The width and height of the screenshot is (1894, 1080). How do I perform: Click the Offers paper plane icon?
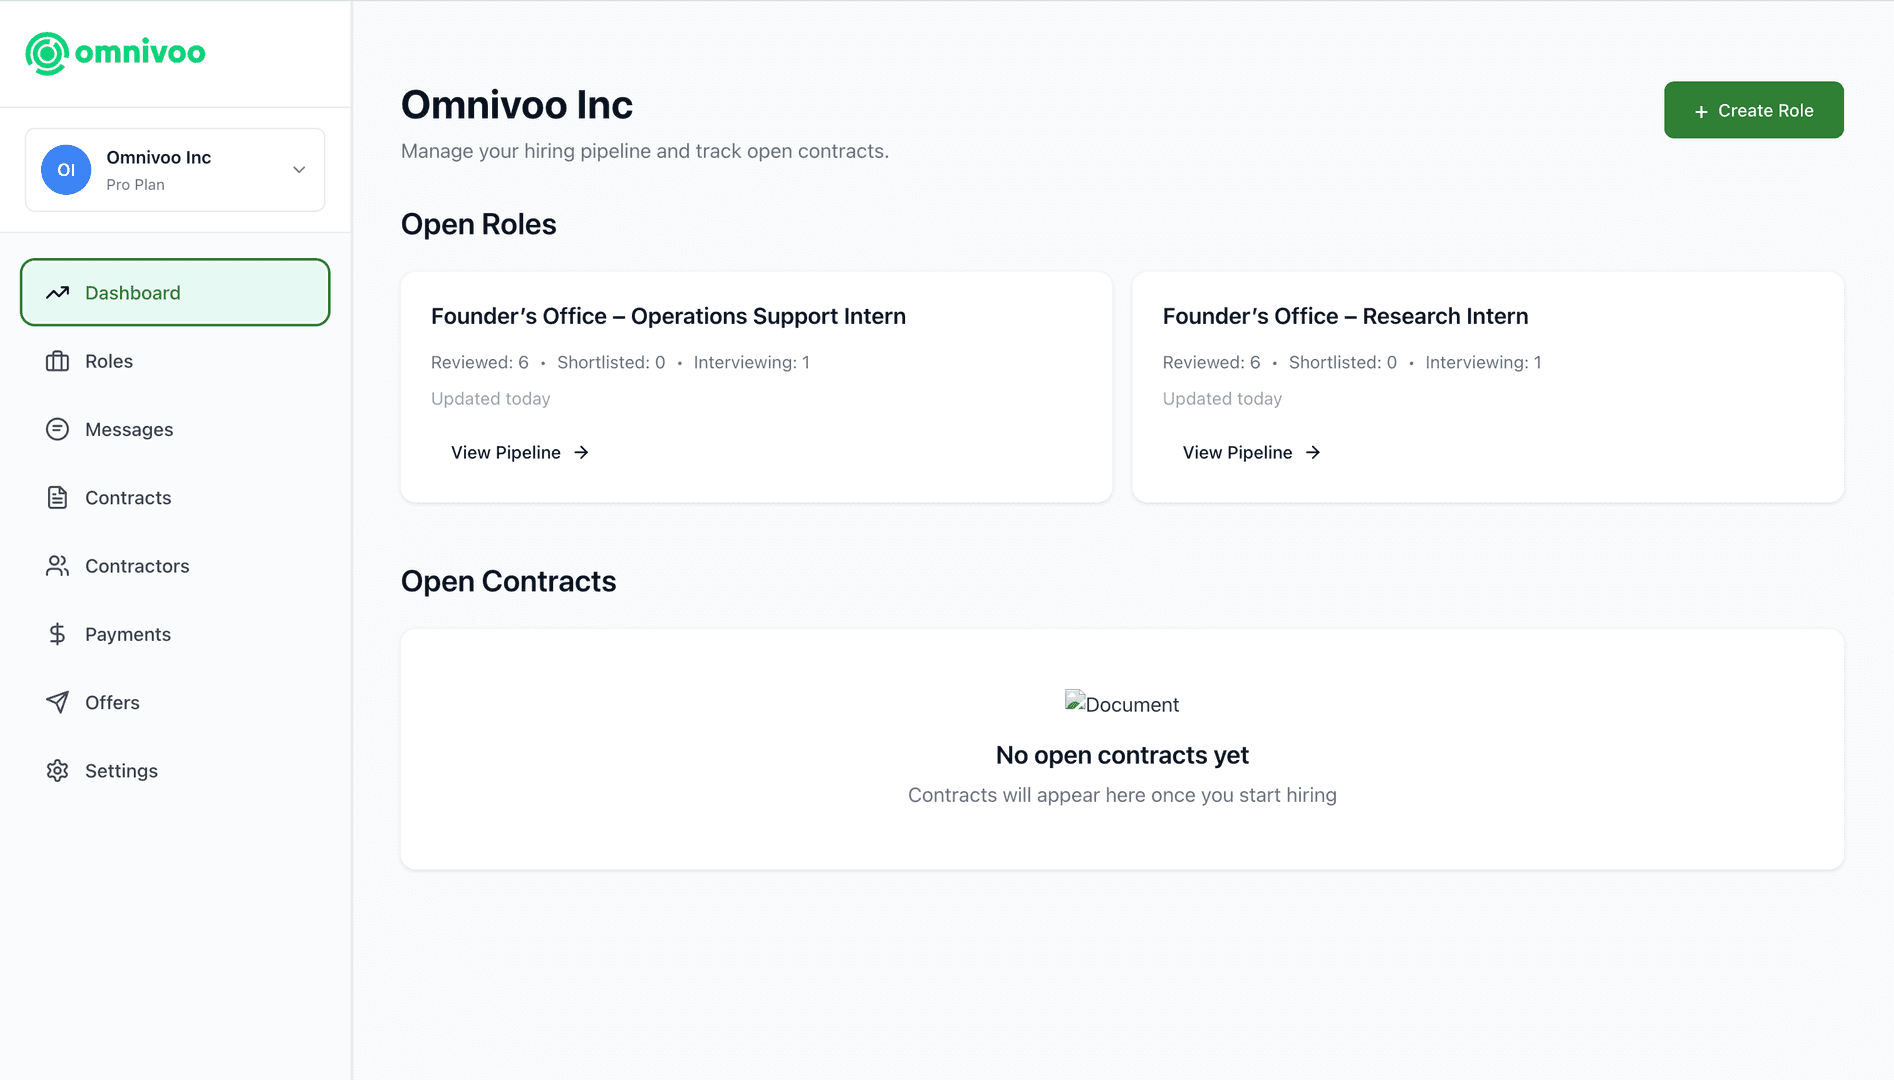pos(57,702)
